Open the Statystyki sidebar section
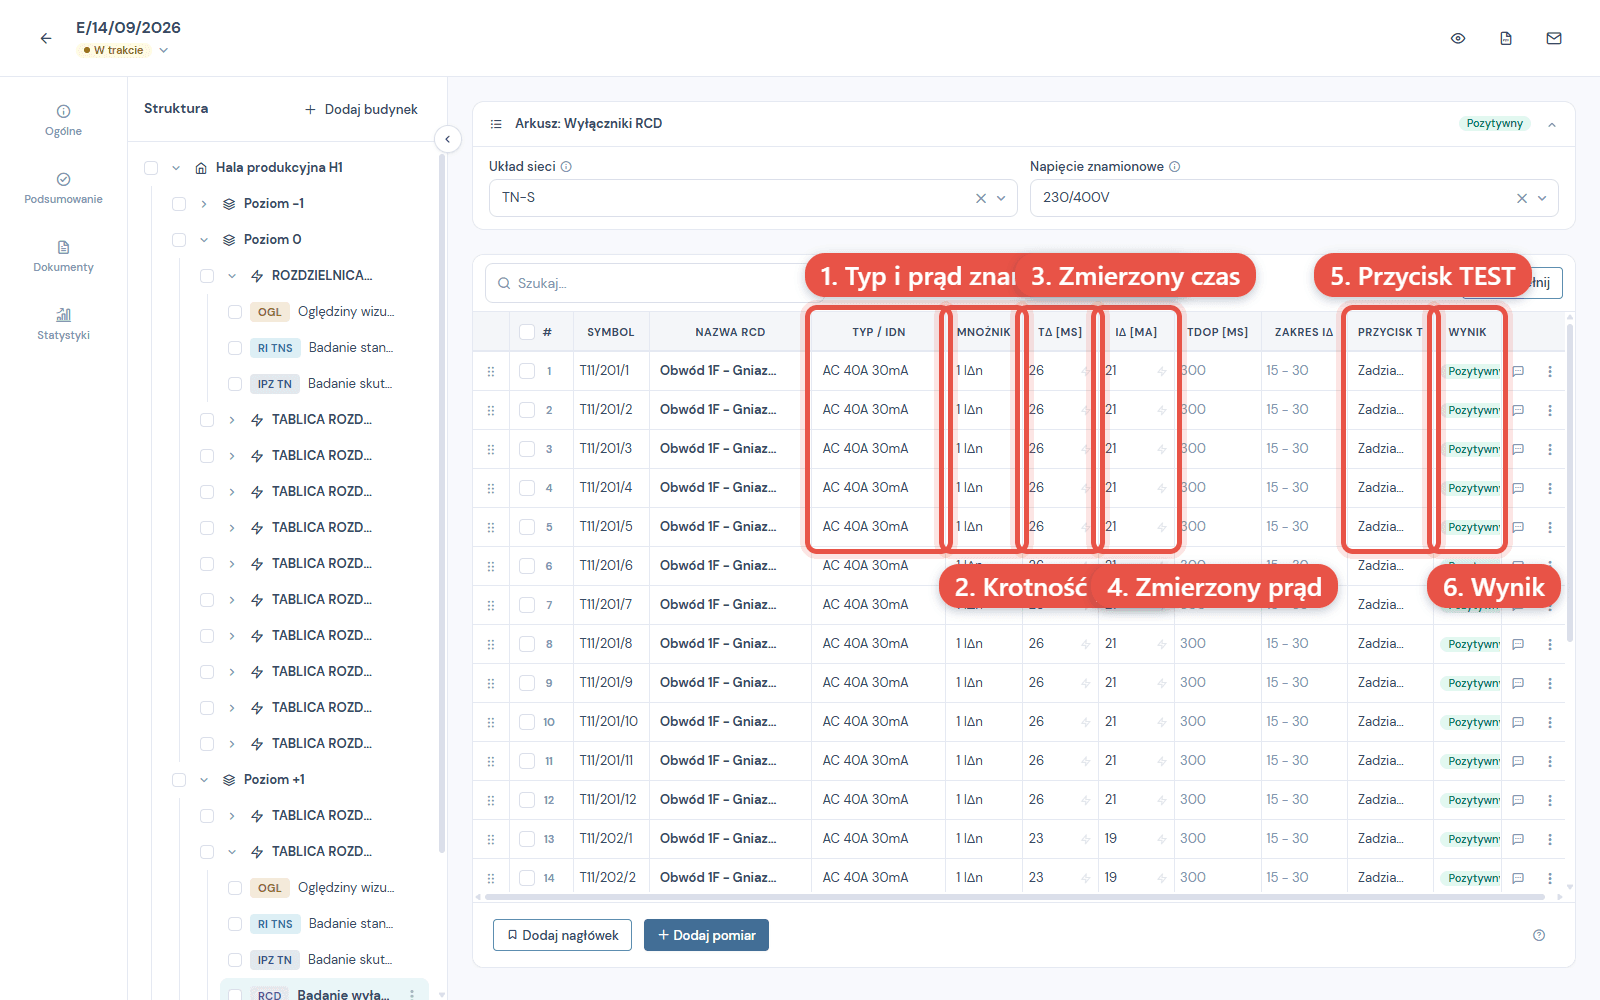 pyautogui.click(x=63, y=324)
